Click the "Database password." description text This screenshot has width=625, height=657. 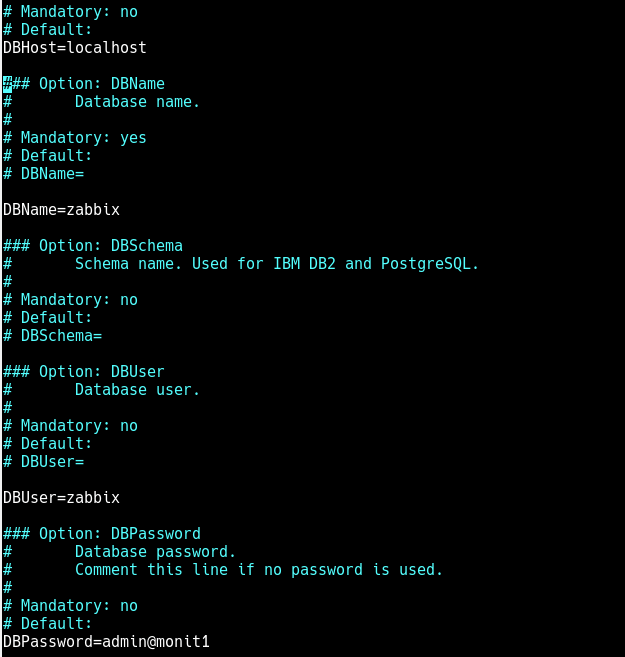pyautogui.click(x=155, y=552)
